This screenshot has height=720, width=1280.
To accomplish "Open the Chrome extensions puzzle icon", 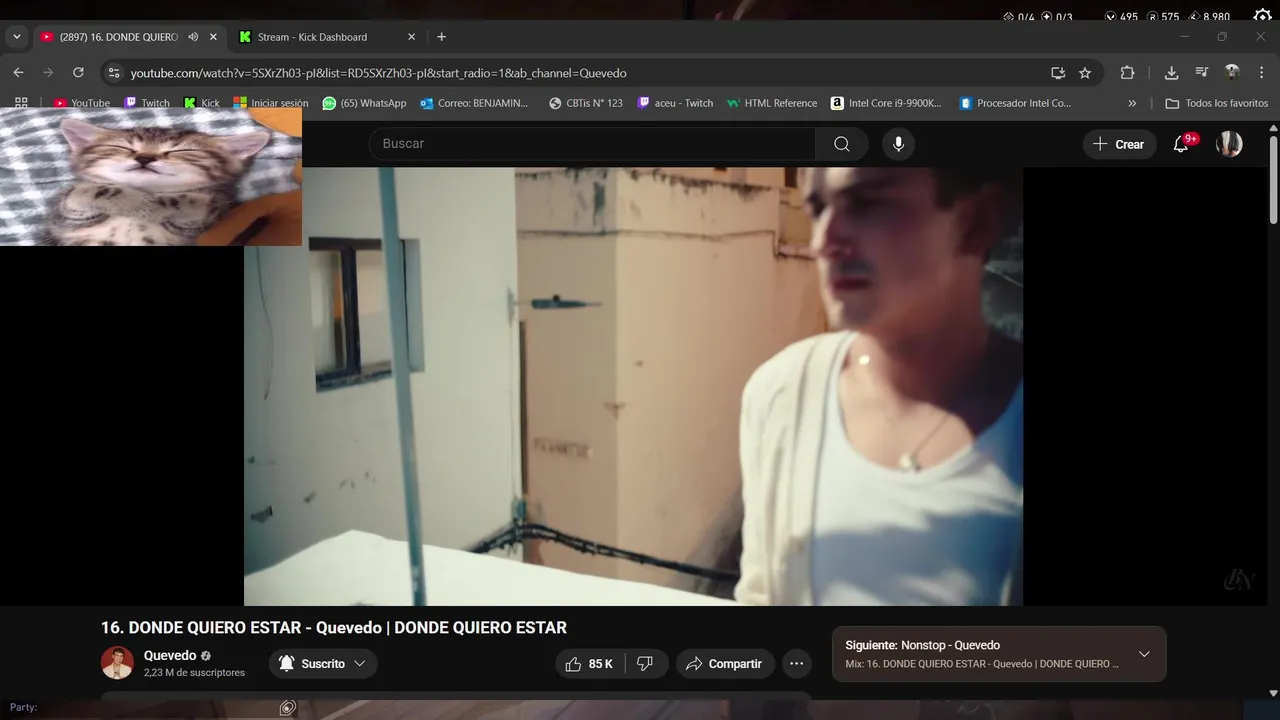I will [1127, 73].
